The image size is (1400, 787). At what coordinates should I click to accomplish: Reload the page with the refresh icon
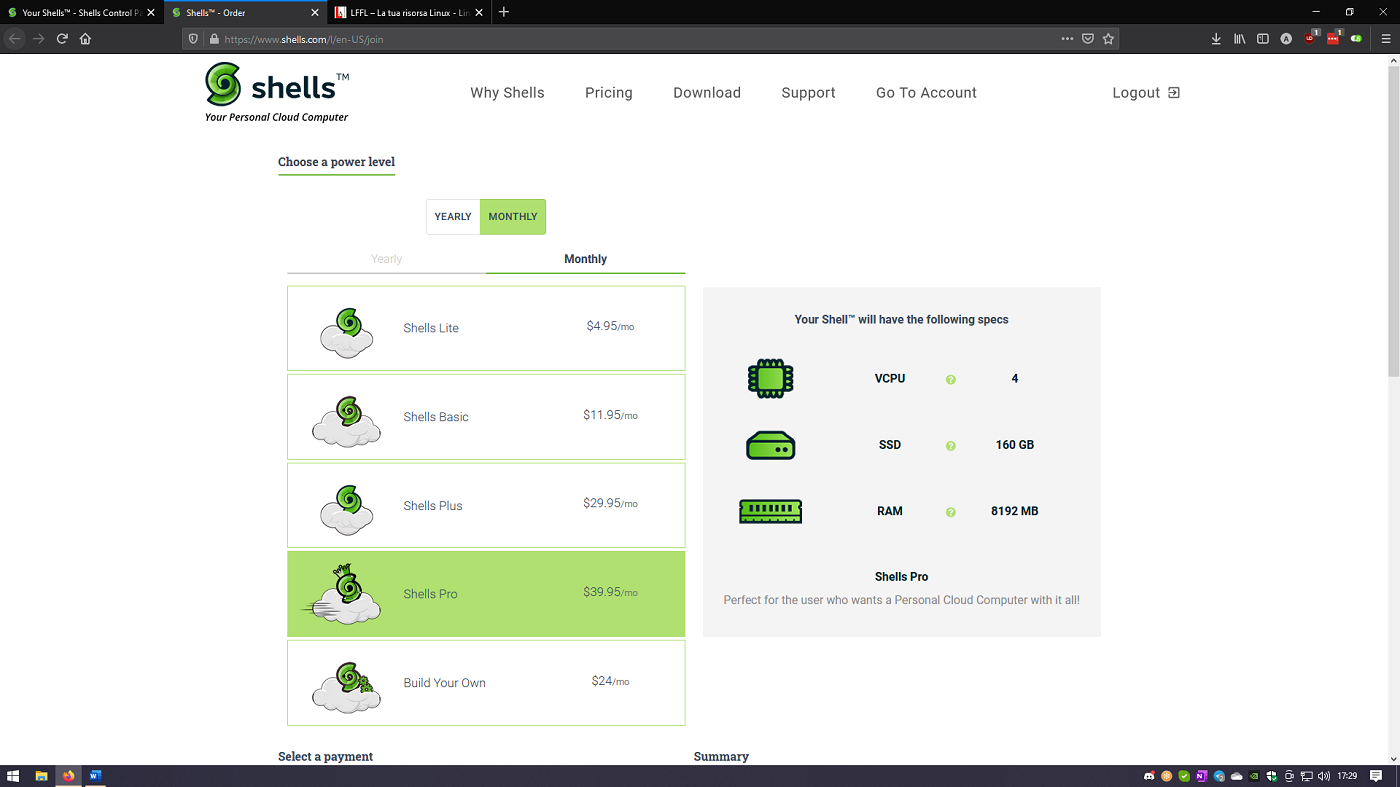point(62,39)
